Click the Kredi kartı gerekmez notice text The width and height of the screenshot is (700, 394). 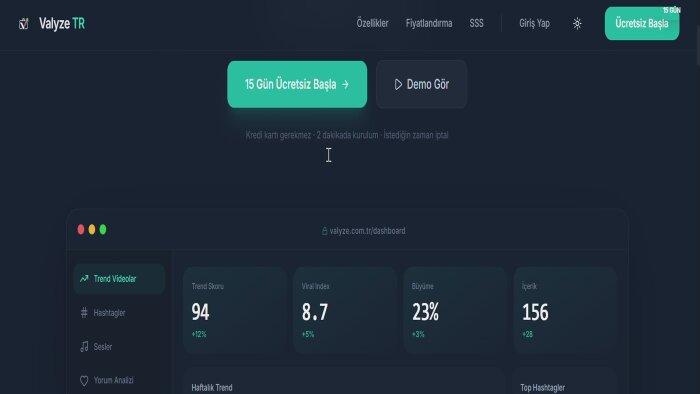click(347, 135)
